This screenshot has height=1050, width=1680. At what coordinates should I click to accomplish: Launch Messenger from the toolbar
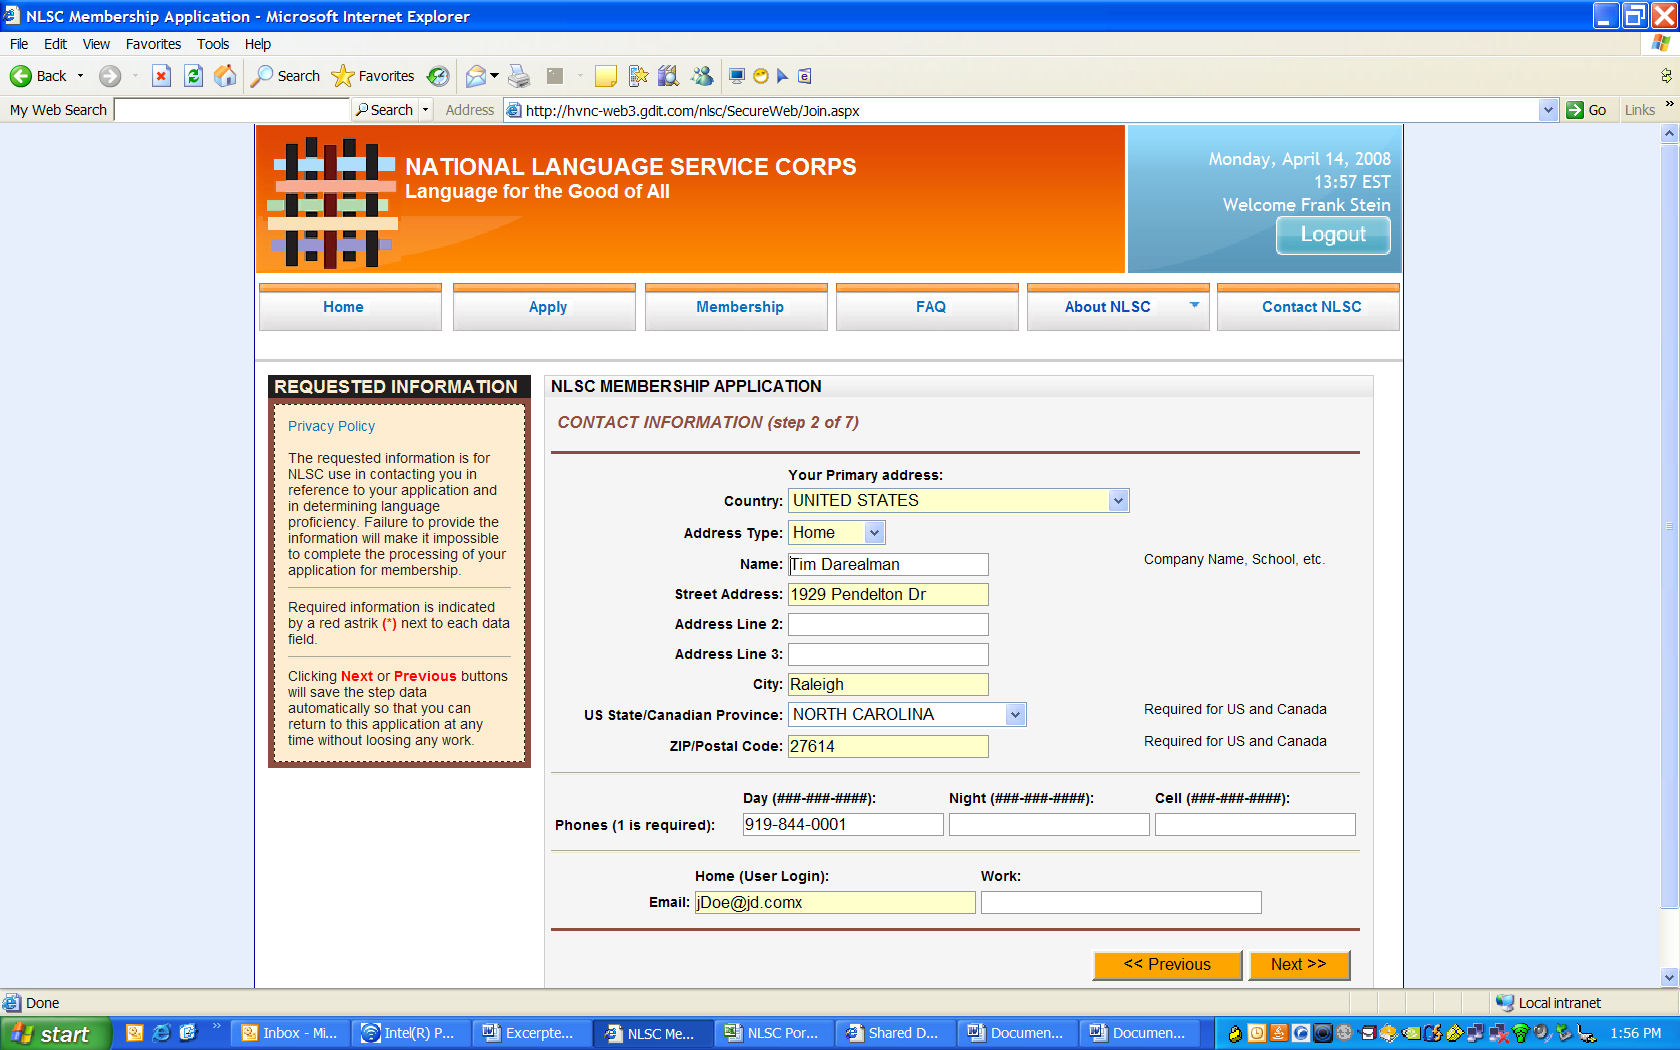[702, 76]
